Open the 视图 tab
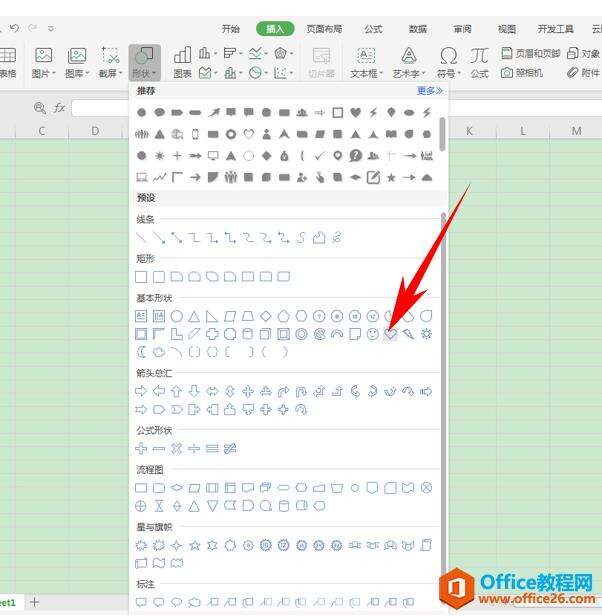Screen dimensions: 602x616 [507, 29]
